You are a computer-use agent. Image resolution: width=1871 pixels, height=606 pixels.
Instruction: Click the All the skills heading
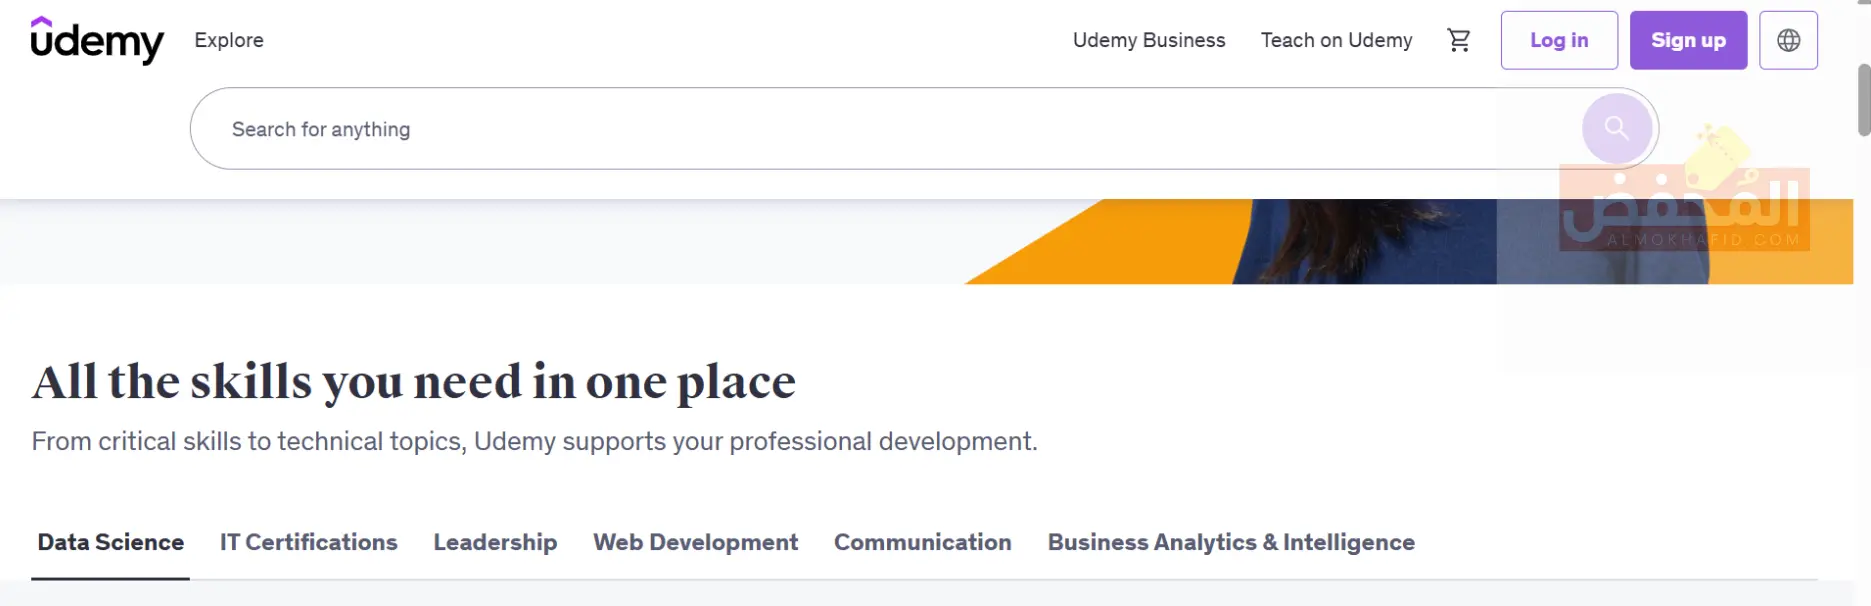(414, 382)
